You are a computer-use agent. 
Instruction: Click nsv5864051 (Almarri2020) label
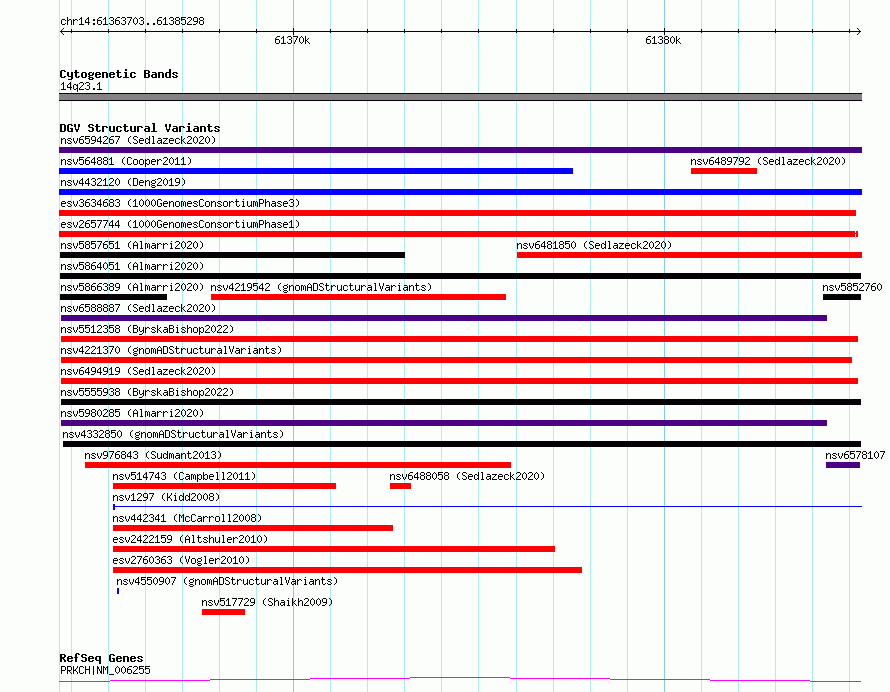coord(132,266)
